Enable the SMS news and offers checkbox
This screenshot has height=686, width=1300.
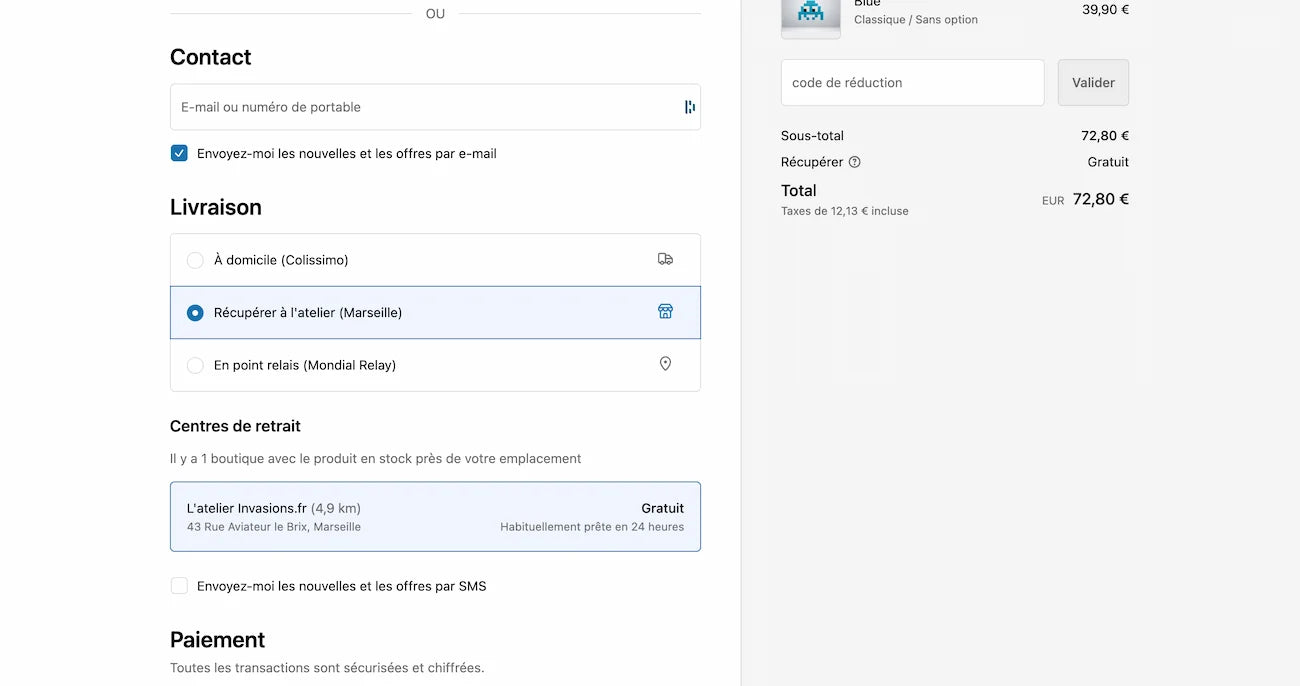[x=179, y=586]
